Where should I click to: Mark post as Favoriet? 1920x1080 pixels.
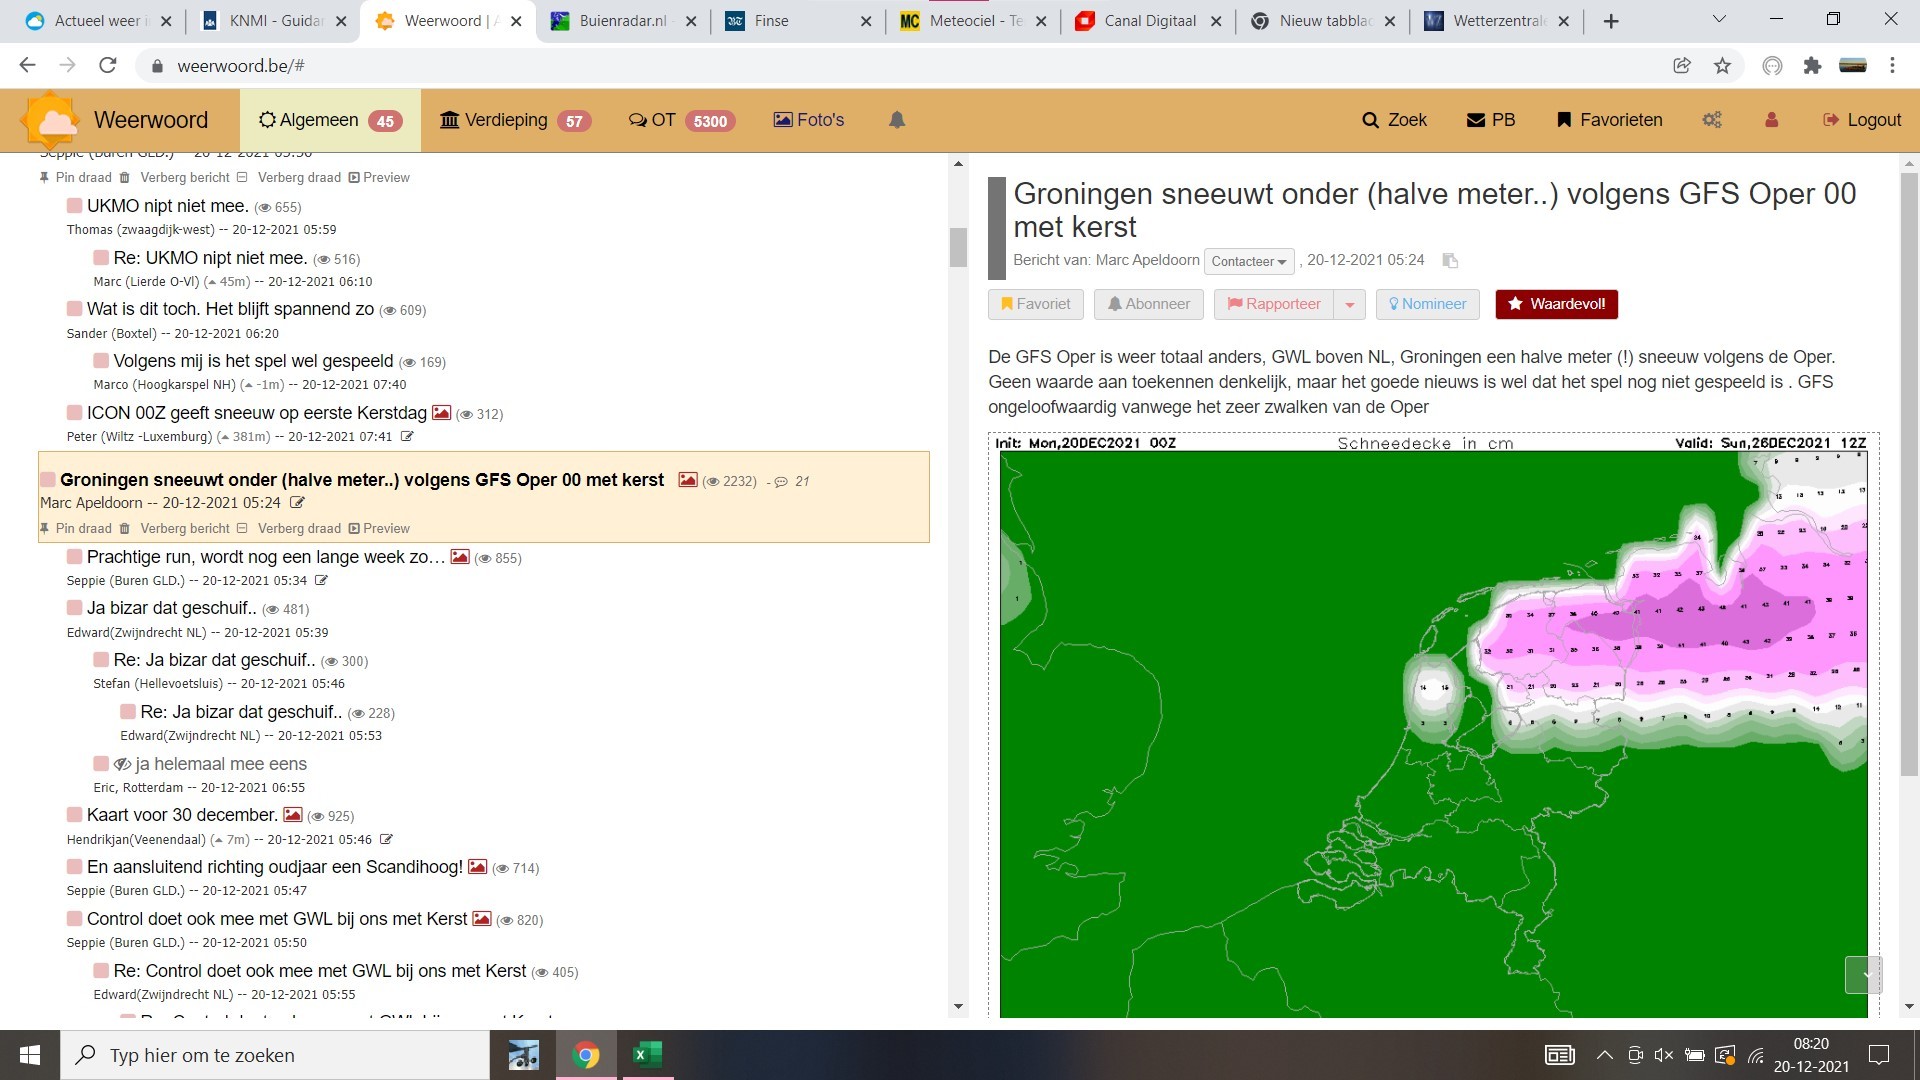click(x=1036, y=304)
